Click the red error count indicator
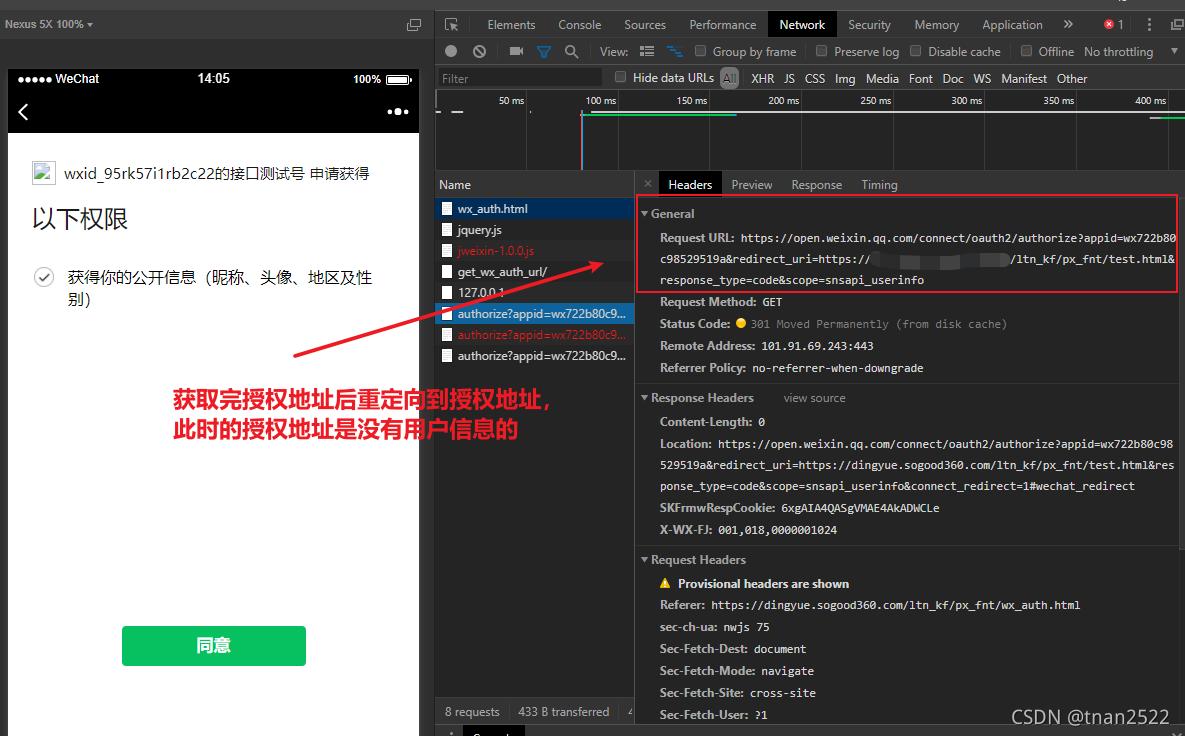This screenshot has height=736, width=1185. coord(1113,24)
